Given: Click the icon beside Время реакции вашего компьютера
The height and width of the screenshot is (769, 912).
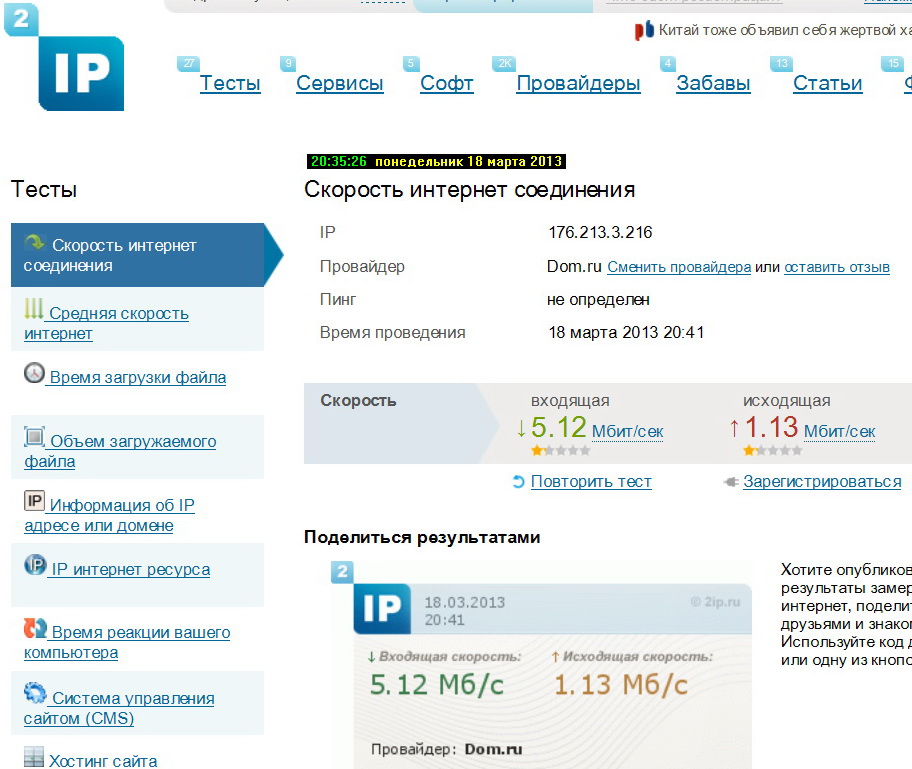Looking at the screenshot, I should point(35,629).
